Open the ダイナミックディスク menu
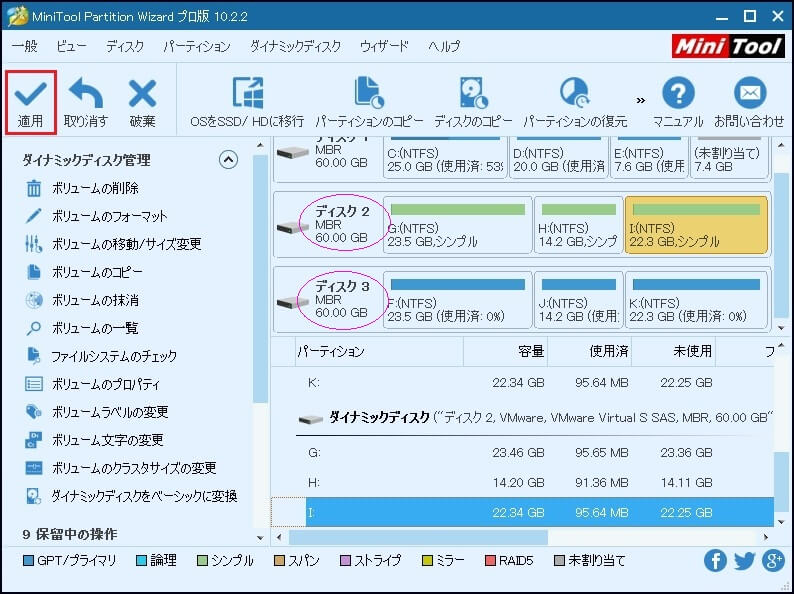The width and height of the screenshot is (794, 594). (x=295, y=46)
